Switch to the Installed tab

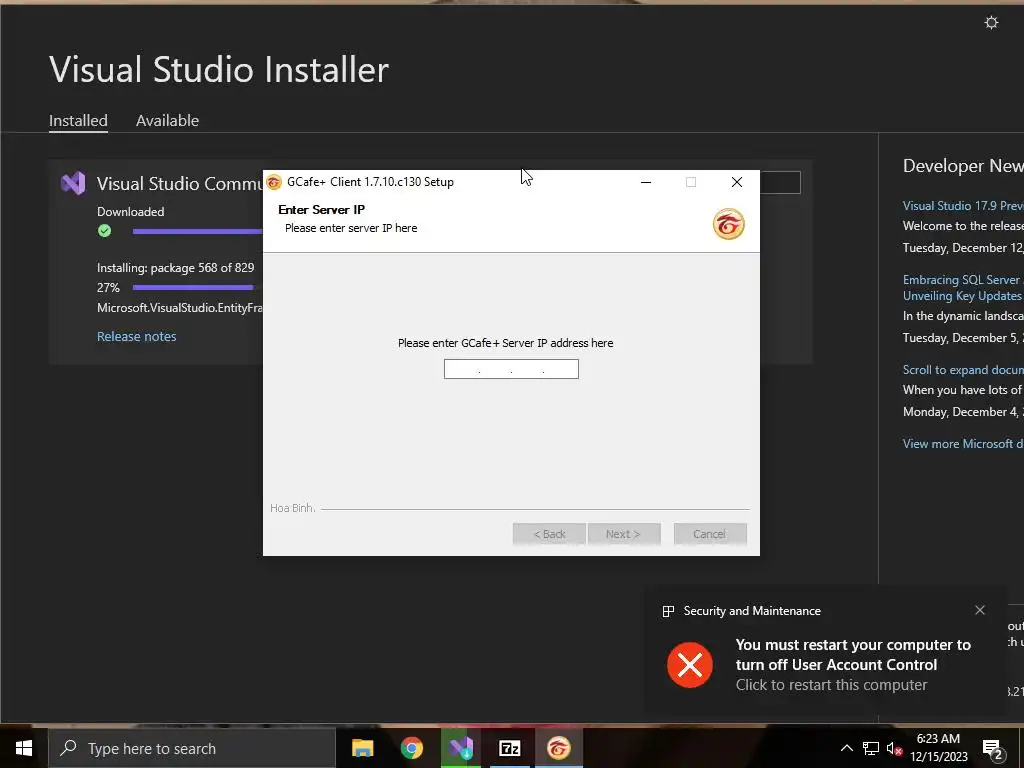(x=78, y=121)
